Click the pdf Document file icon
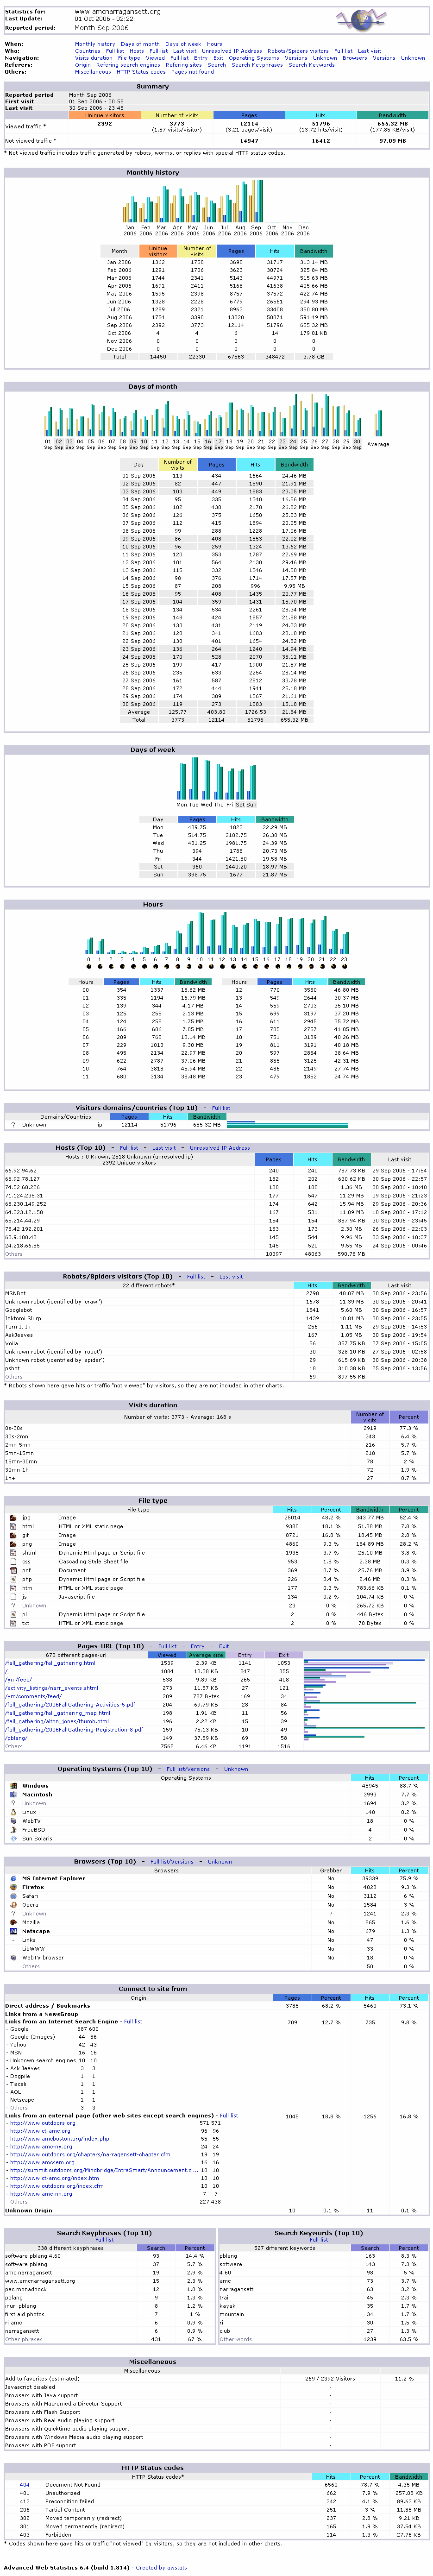This screenshot has width=433, height=2576. 13,1570
